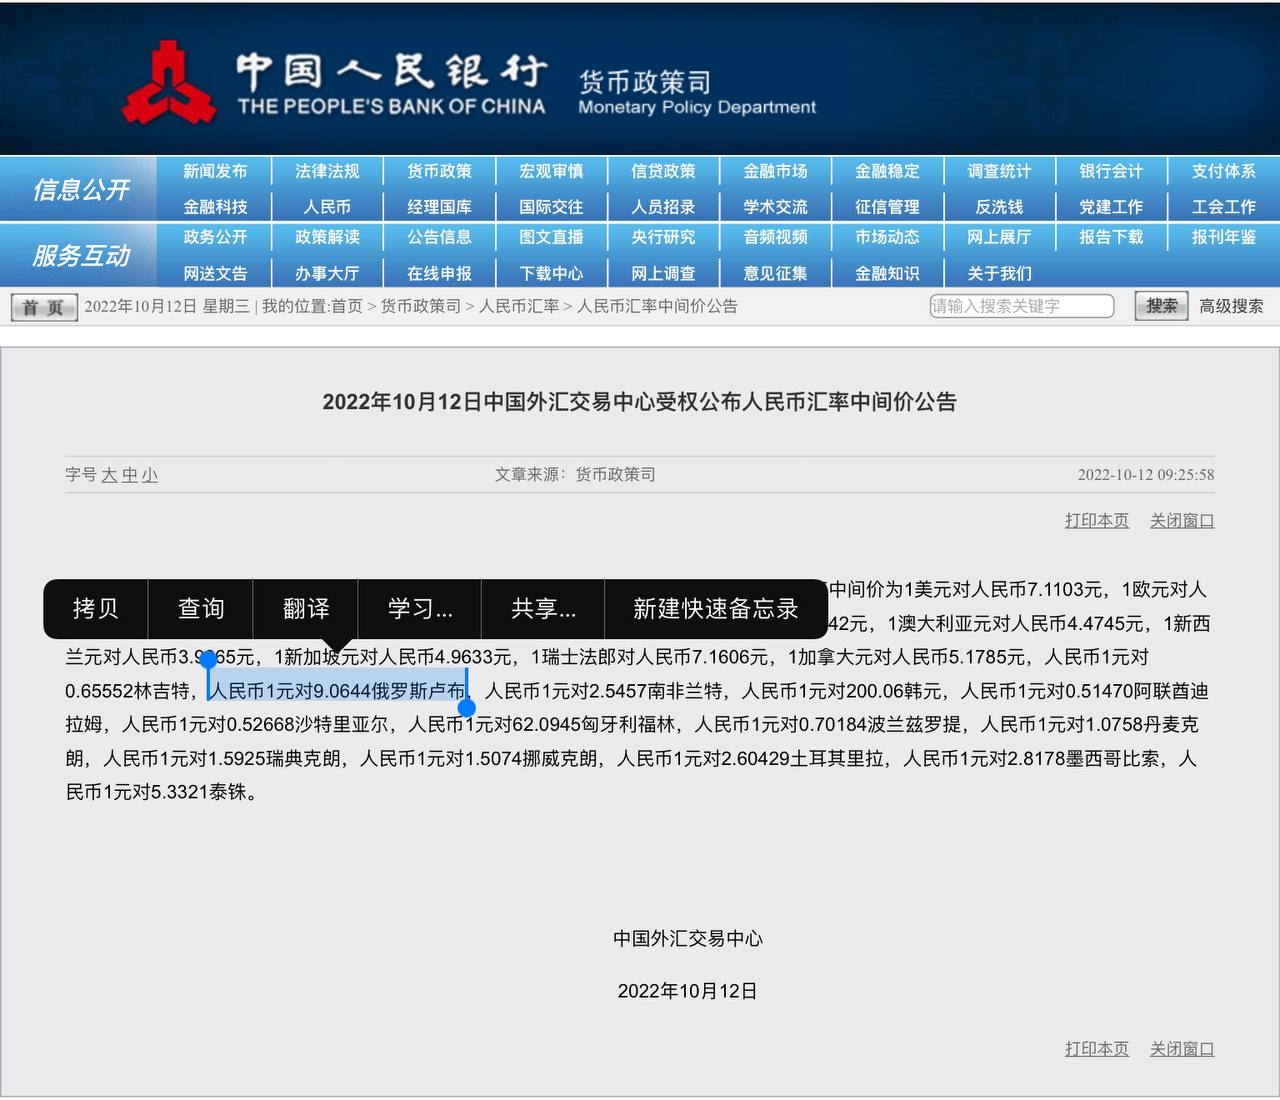Click the bottom 打印本页 link
The width and height of the screenshot is (1280, 1100).
[x=1097, y=1048]
